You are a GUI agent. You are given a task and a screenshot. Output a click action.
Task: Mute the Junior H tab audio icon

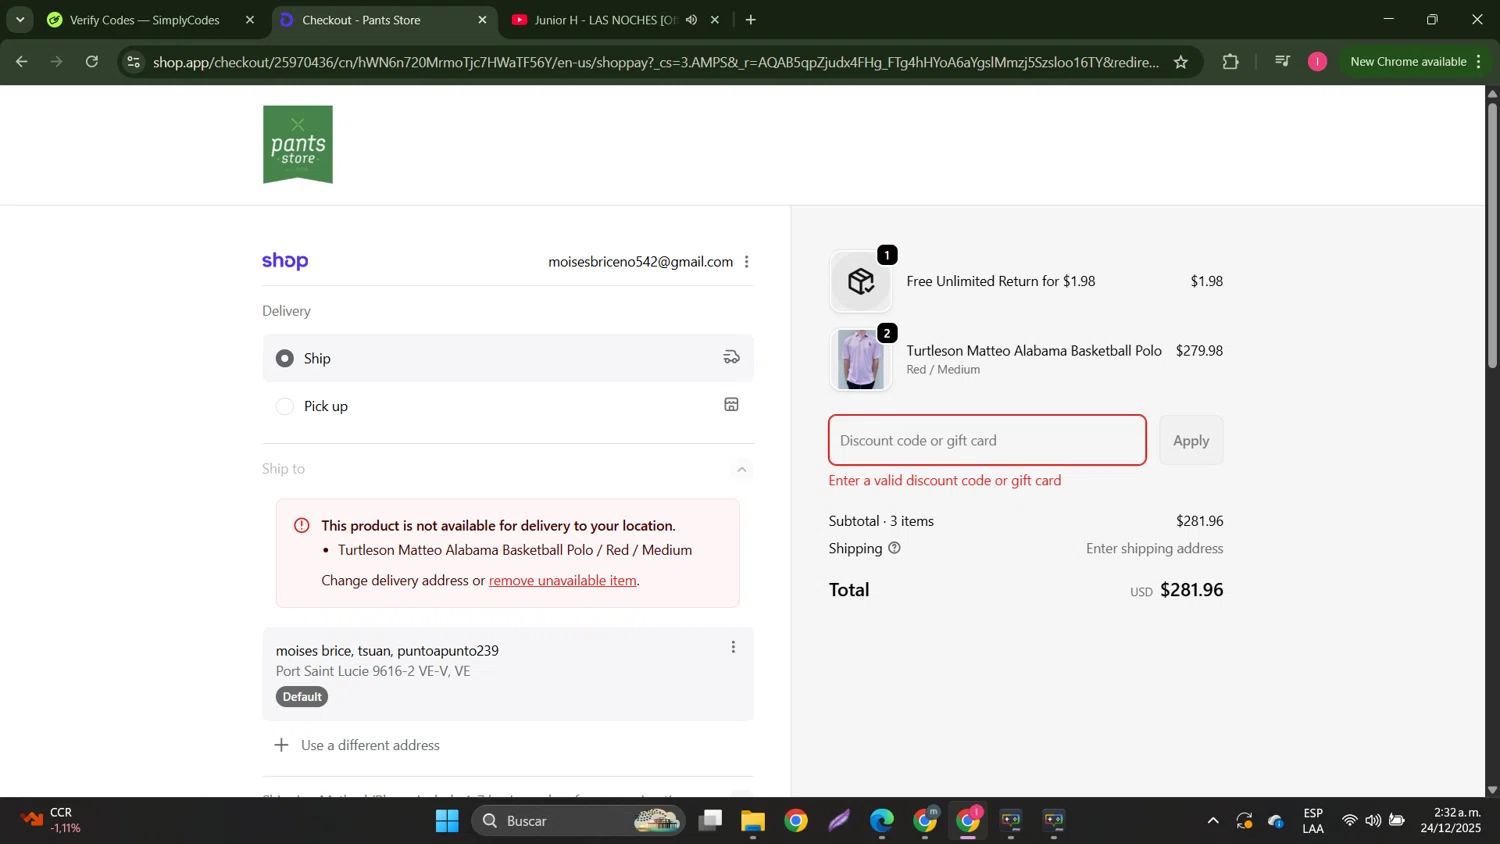tap(691, 20)
